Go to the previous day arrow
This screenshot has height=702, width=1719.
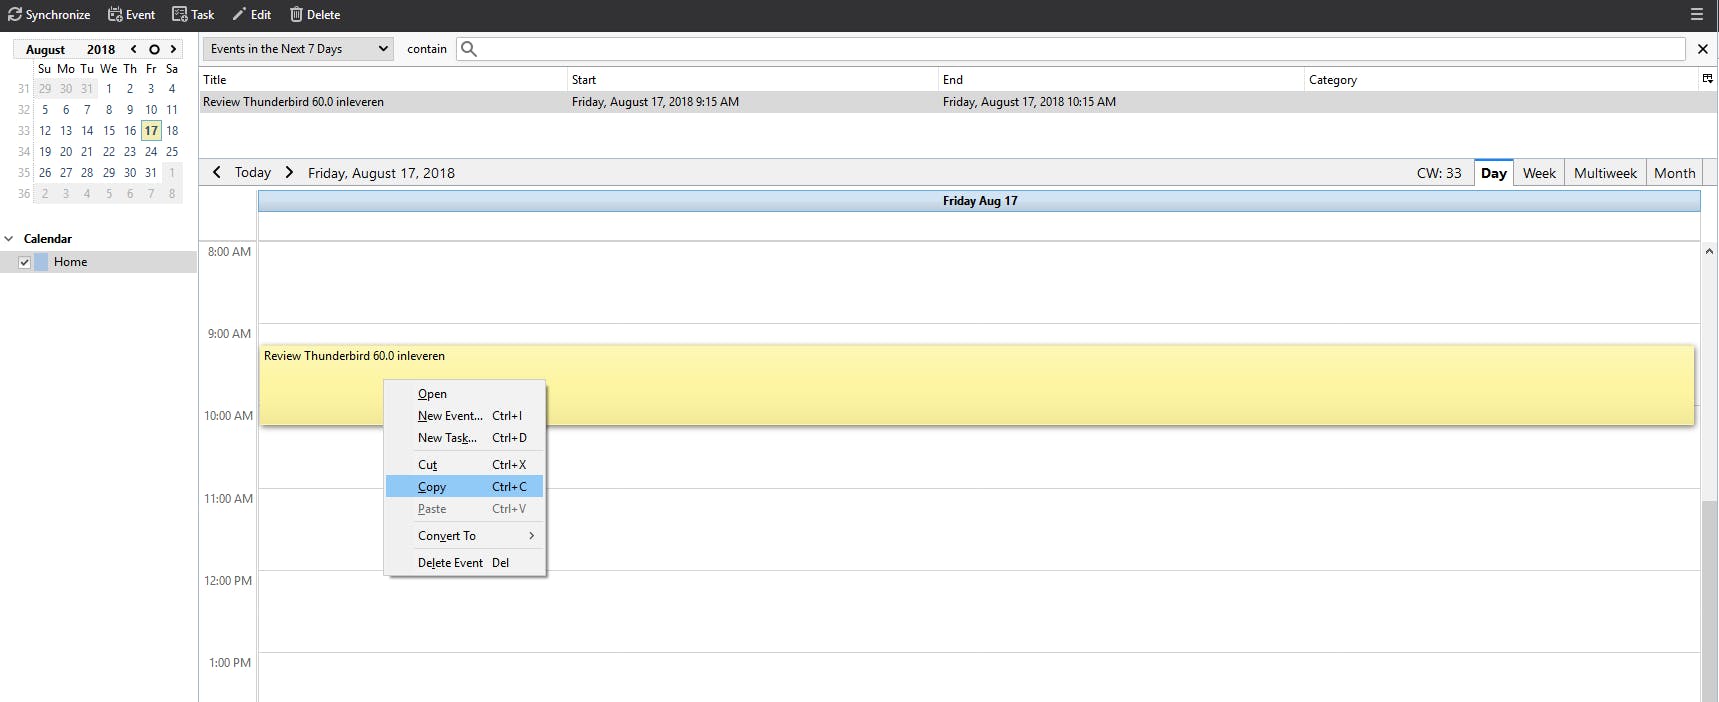217,173
